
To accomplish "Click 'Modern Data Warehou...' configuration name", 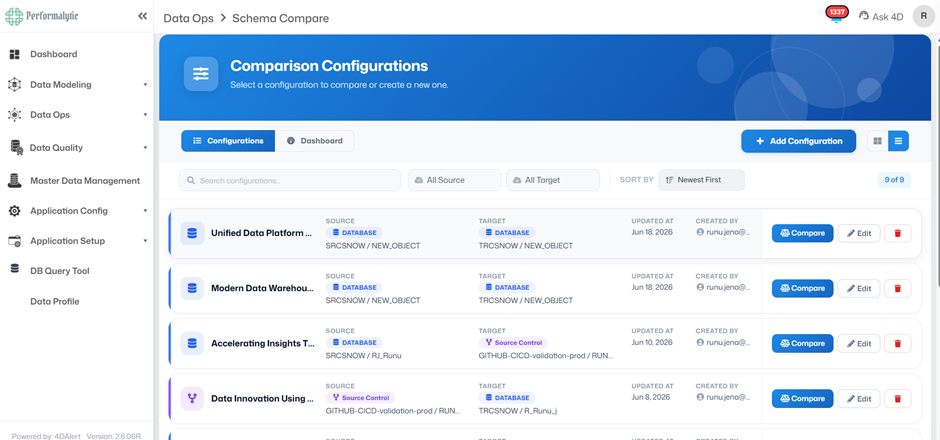I will (x=262, y=288).
